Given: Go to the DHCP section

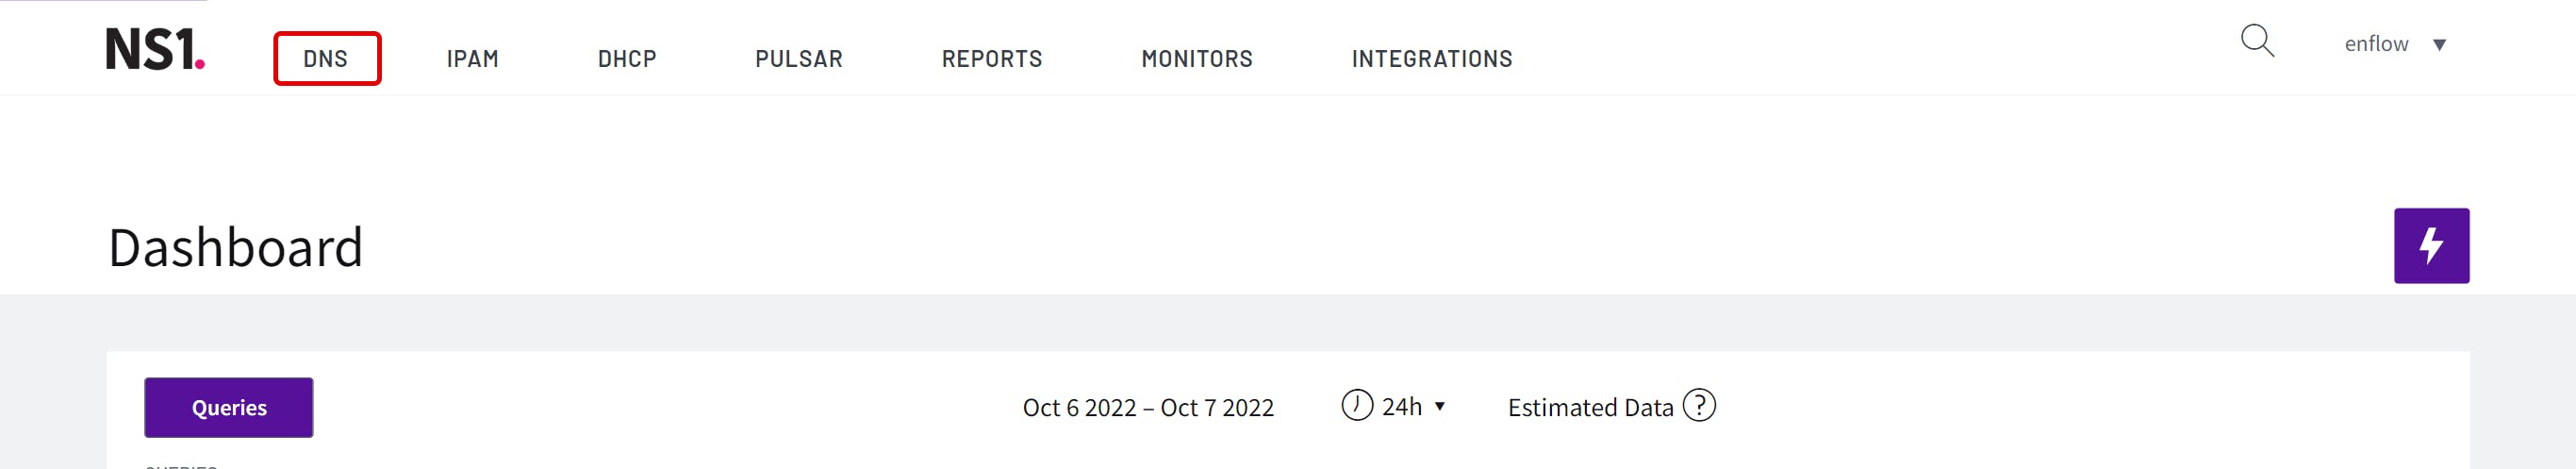Looking at the screenshot, I should pyautogui.click(x=627, y=59).
